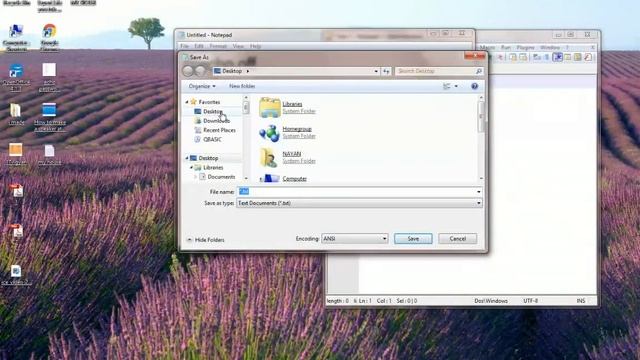Select the Computer item in file list

tap(294, 179)
